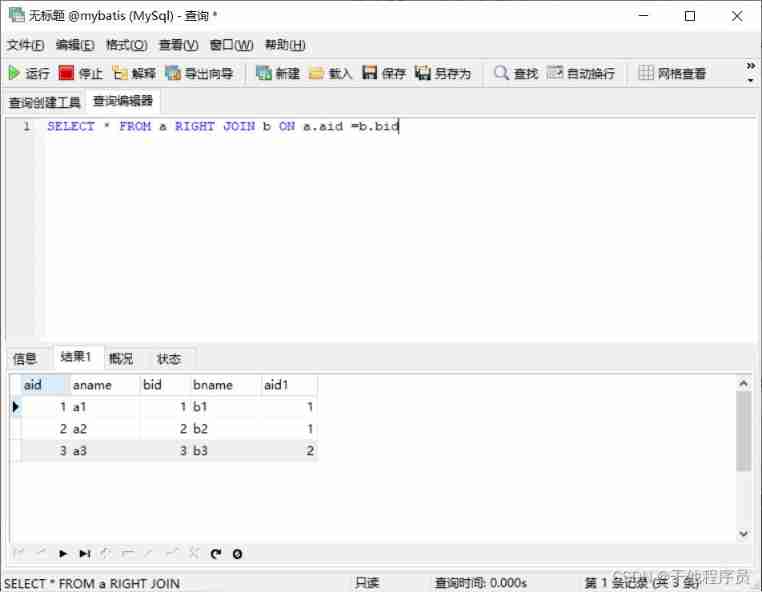Click the Explain (解释) toolbar icon
Screen dimensions: 762x592
click(x=134, y=73)
